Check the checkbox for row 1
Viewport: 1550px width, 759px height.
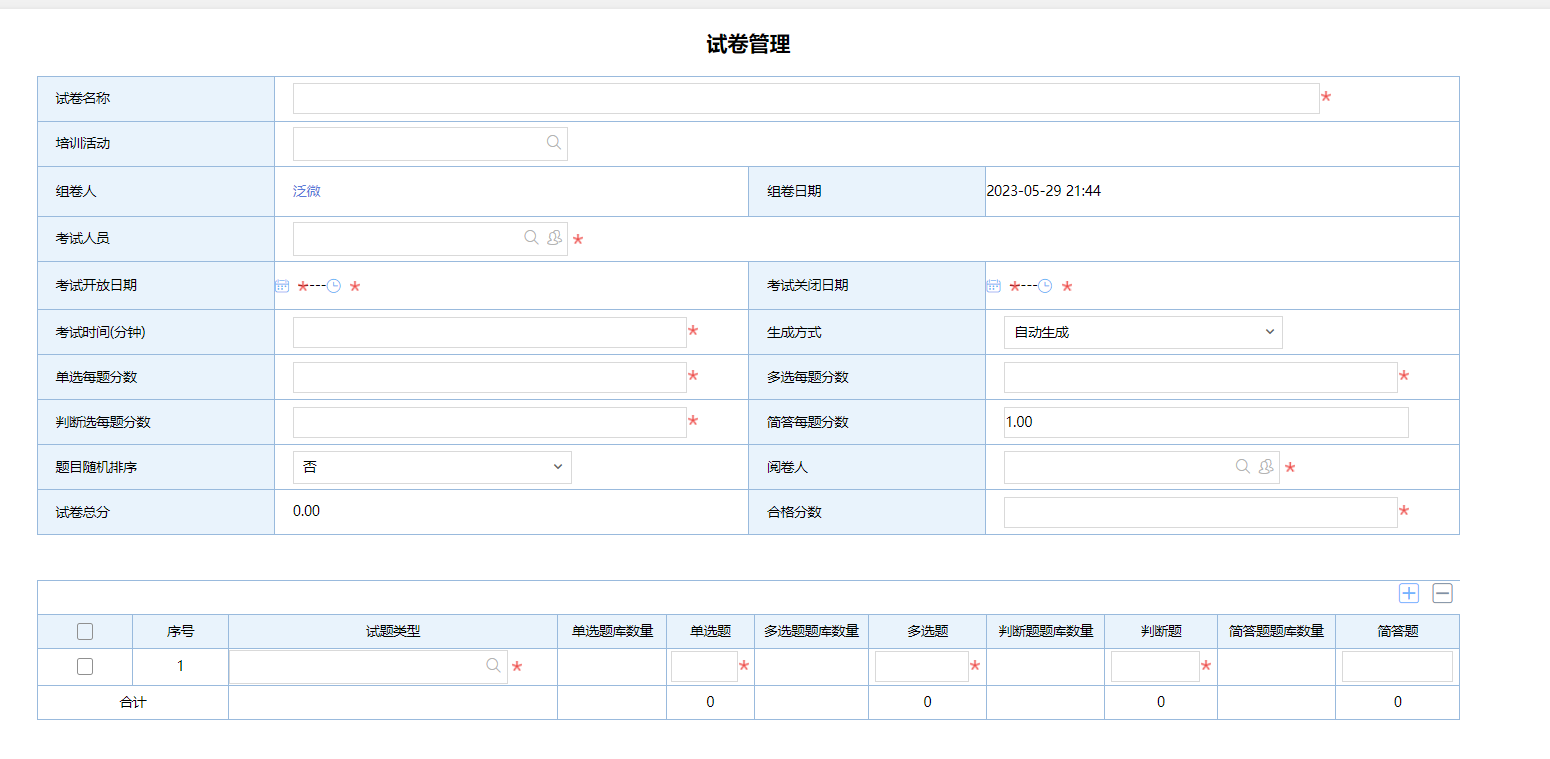pos(85,666)
